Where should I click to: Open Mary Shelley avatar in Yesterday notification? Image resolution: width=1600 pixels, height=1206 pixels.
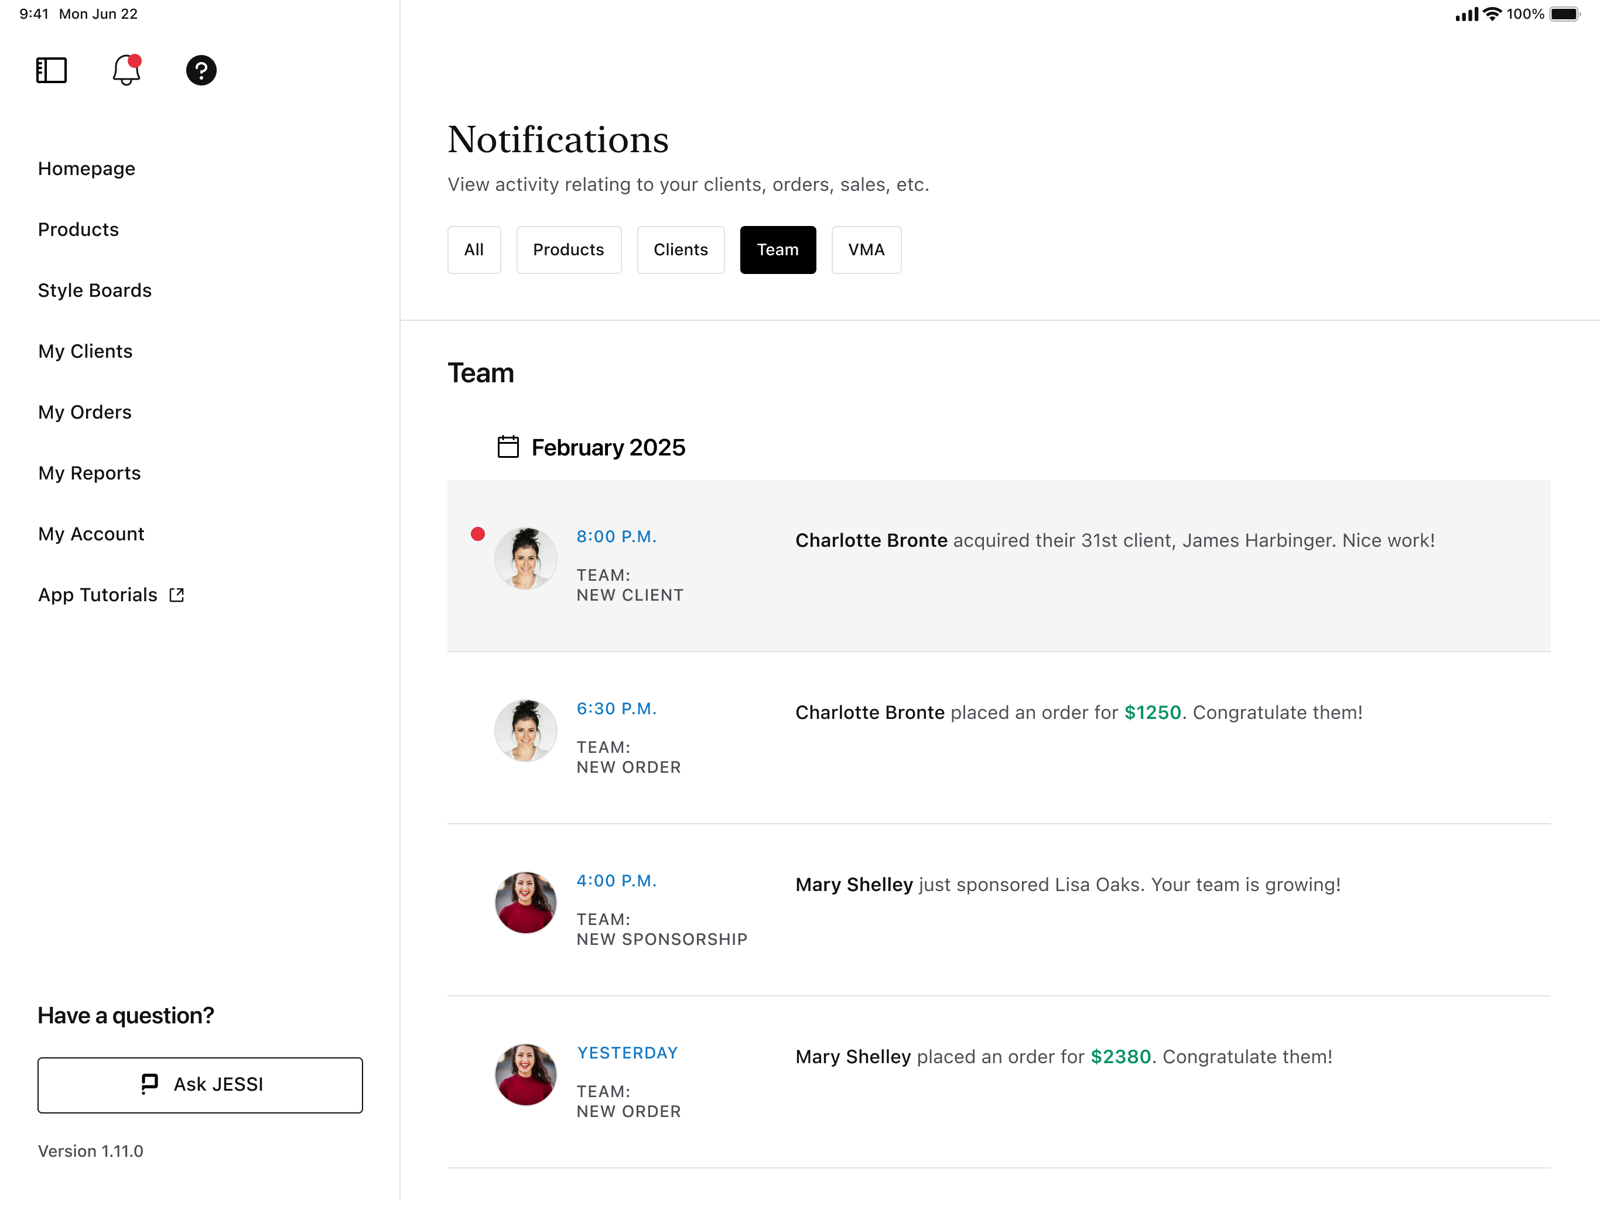point(526,1074)
